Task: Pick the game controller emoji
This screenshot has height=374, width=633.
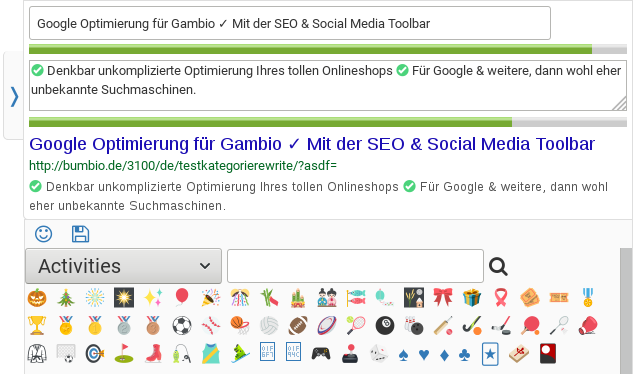Action: [321, 354]
